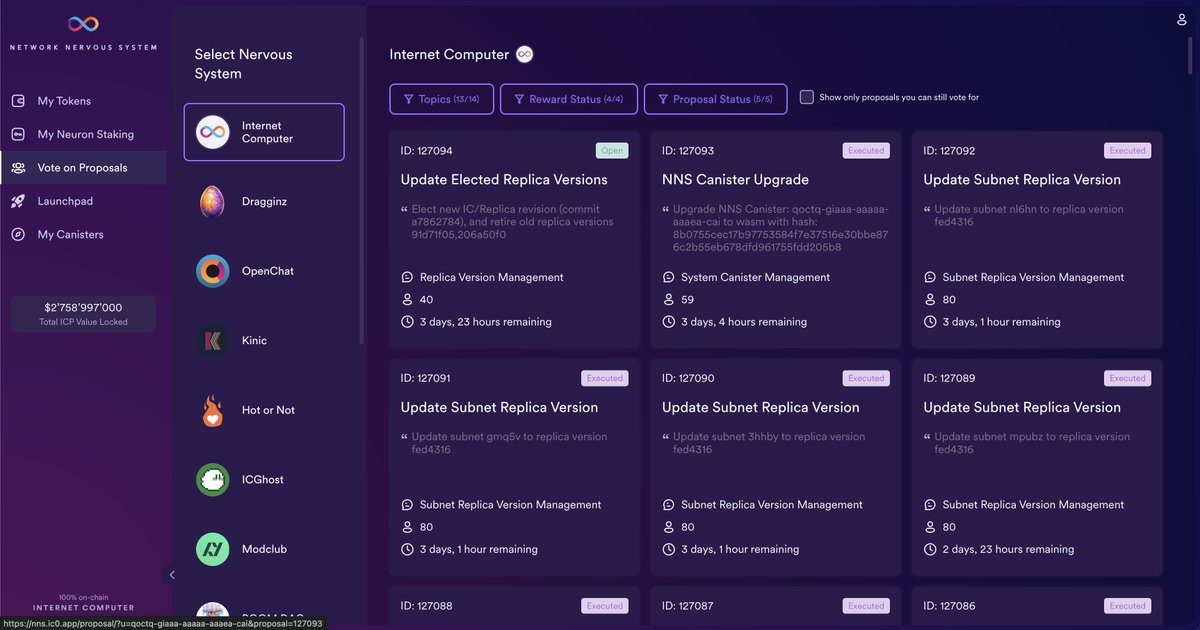Open partially visible proposal ID 127088
Screen dimensions: 1200x630
pos(514,608)
